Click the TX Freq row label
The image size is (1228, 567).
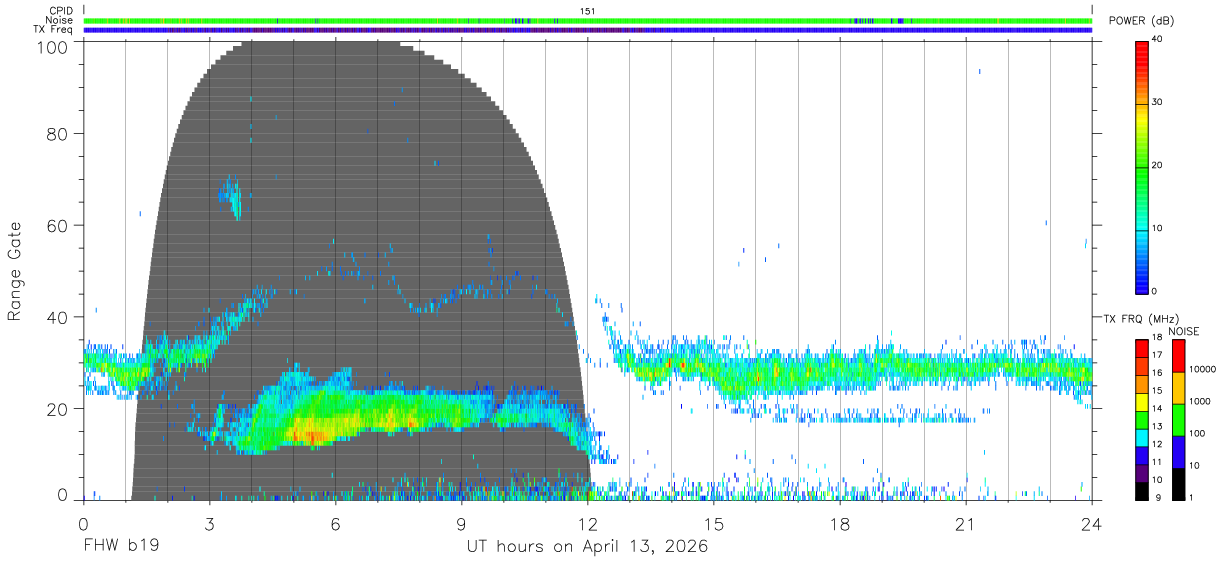pos(54,30)
